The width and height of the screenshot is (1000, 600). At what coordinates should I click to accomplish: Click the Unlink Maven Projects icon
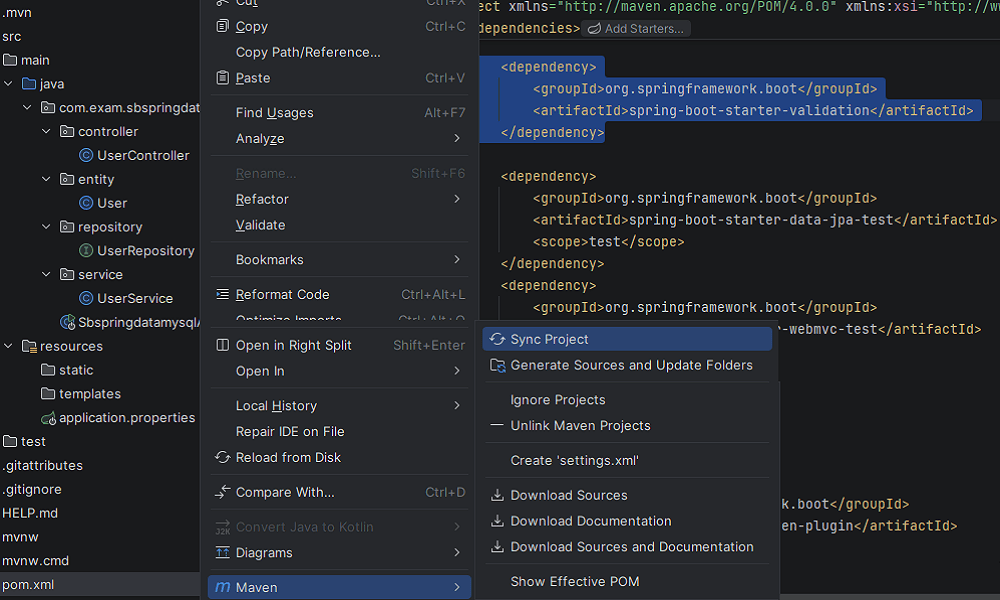[x=497, y=425]
